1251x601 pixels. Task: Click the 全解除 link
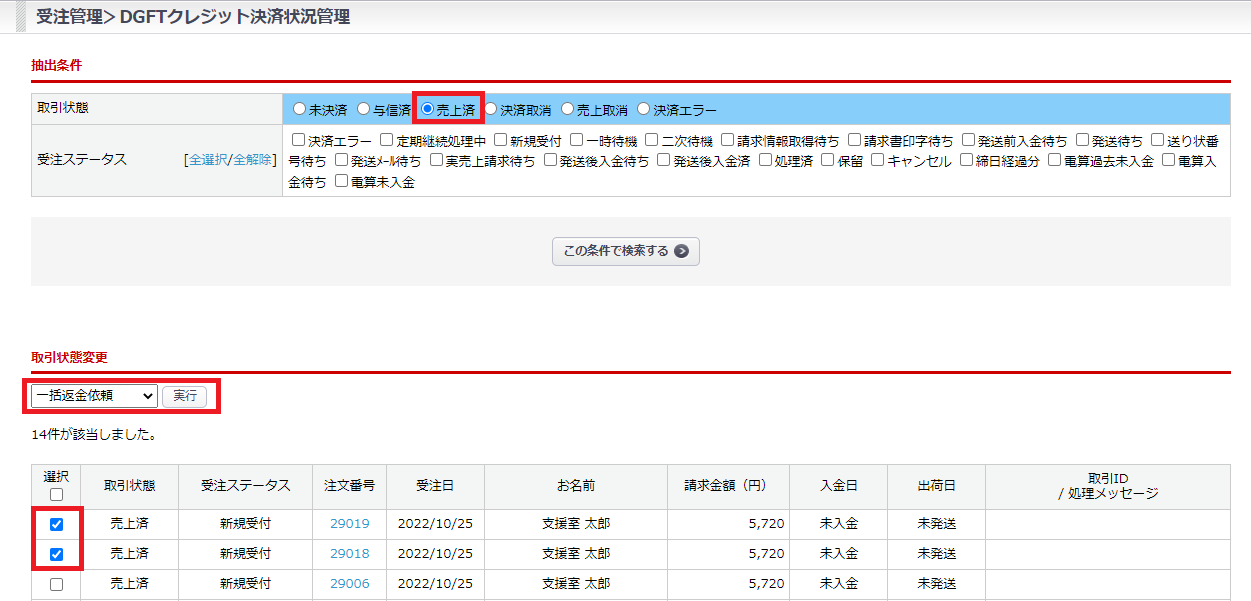pos(252,160)
